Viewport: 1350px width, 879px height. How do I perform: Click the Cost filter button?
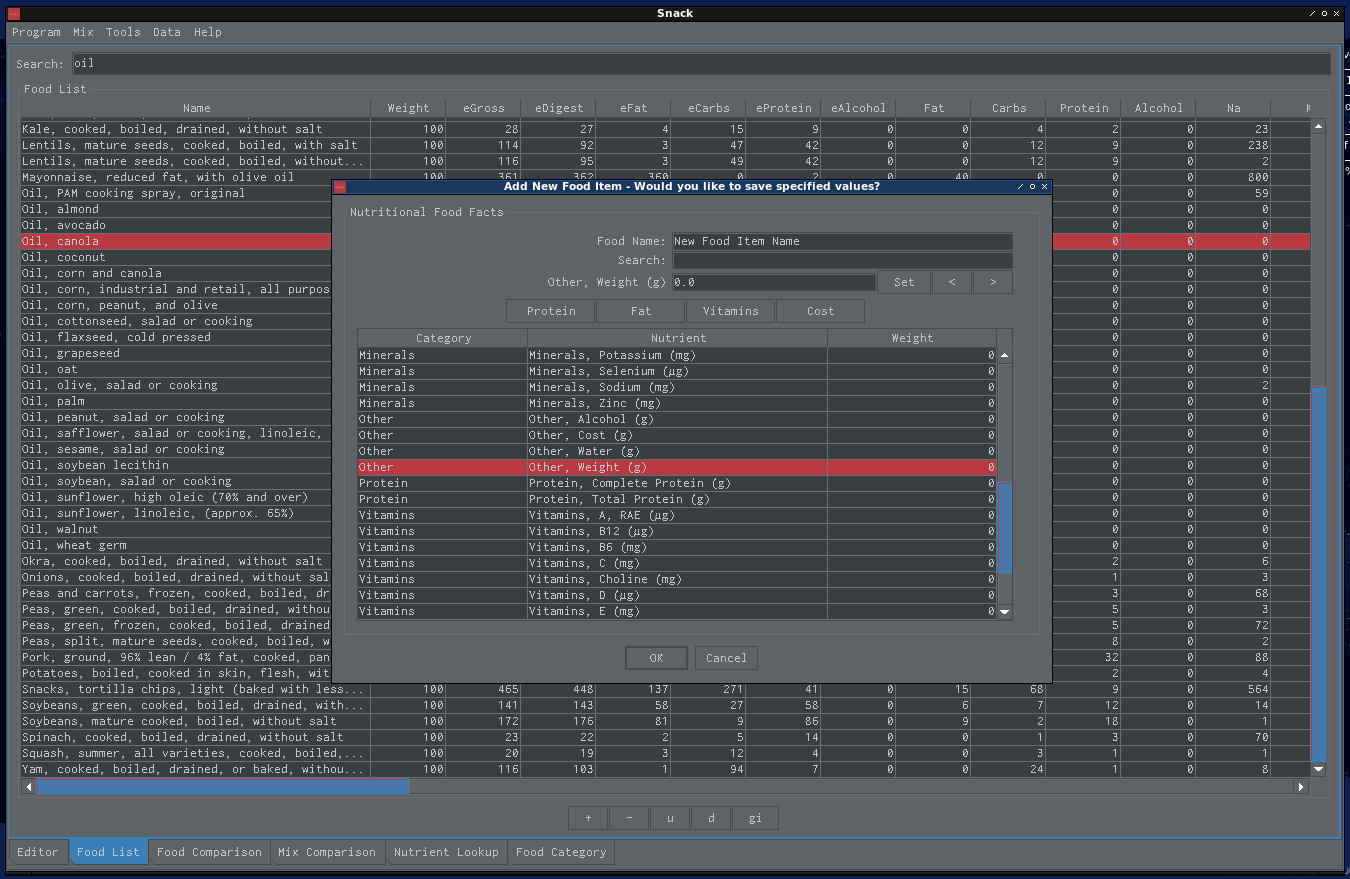coord(820,311)
